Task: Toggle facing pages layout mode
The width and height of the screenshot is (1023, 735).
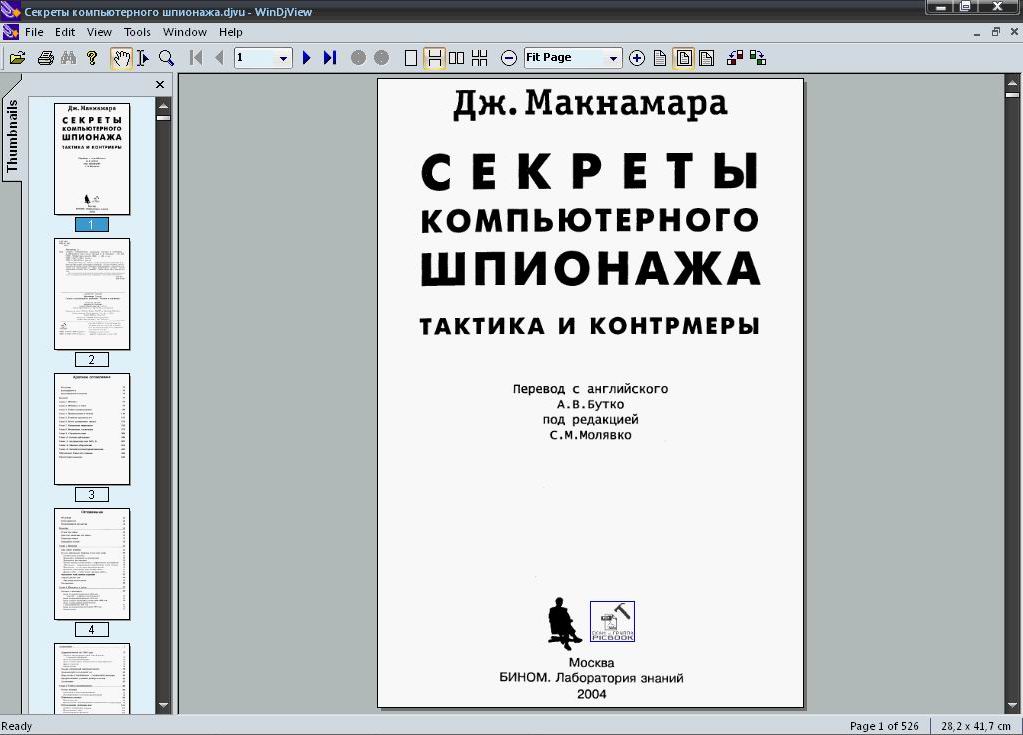Action: pyautogui.click(x=457, y=58)
